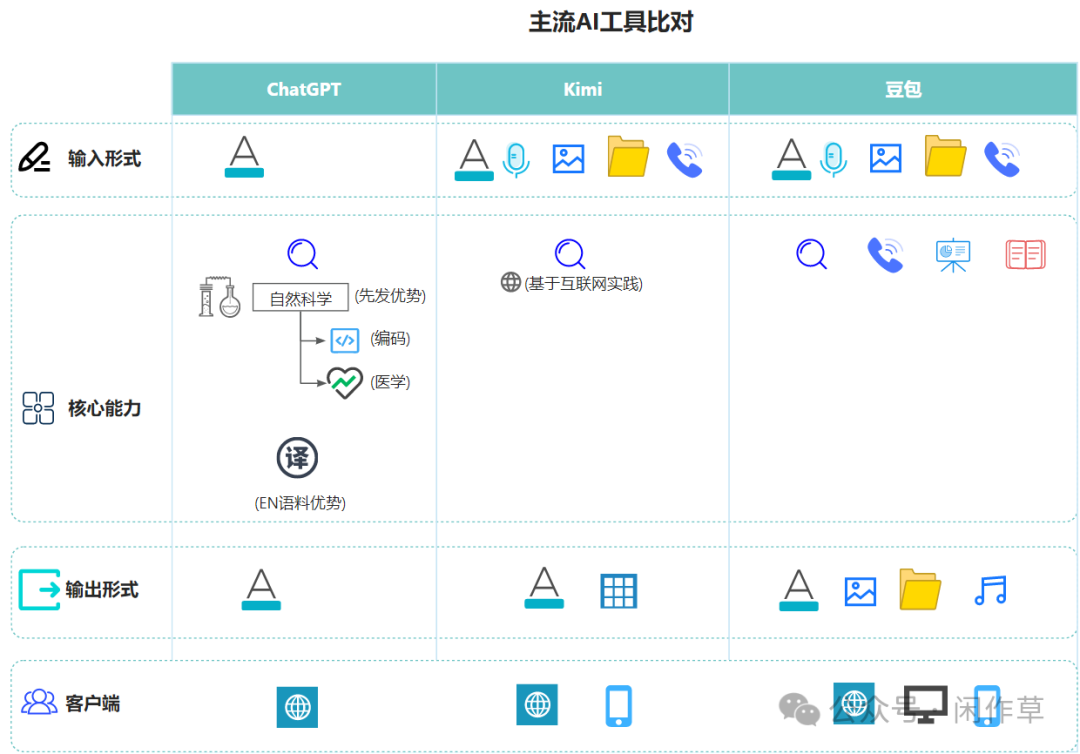Click the heartbeat icon next to (医学)
Image resolution: width=1080 pixels, height=754 pixels.
[x=344, y=383]
